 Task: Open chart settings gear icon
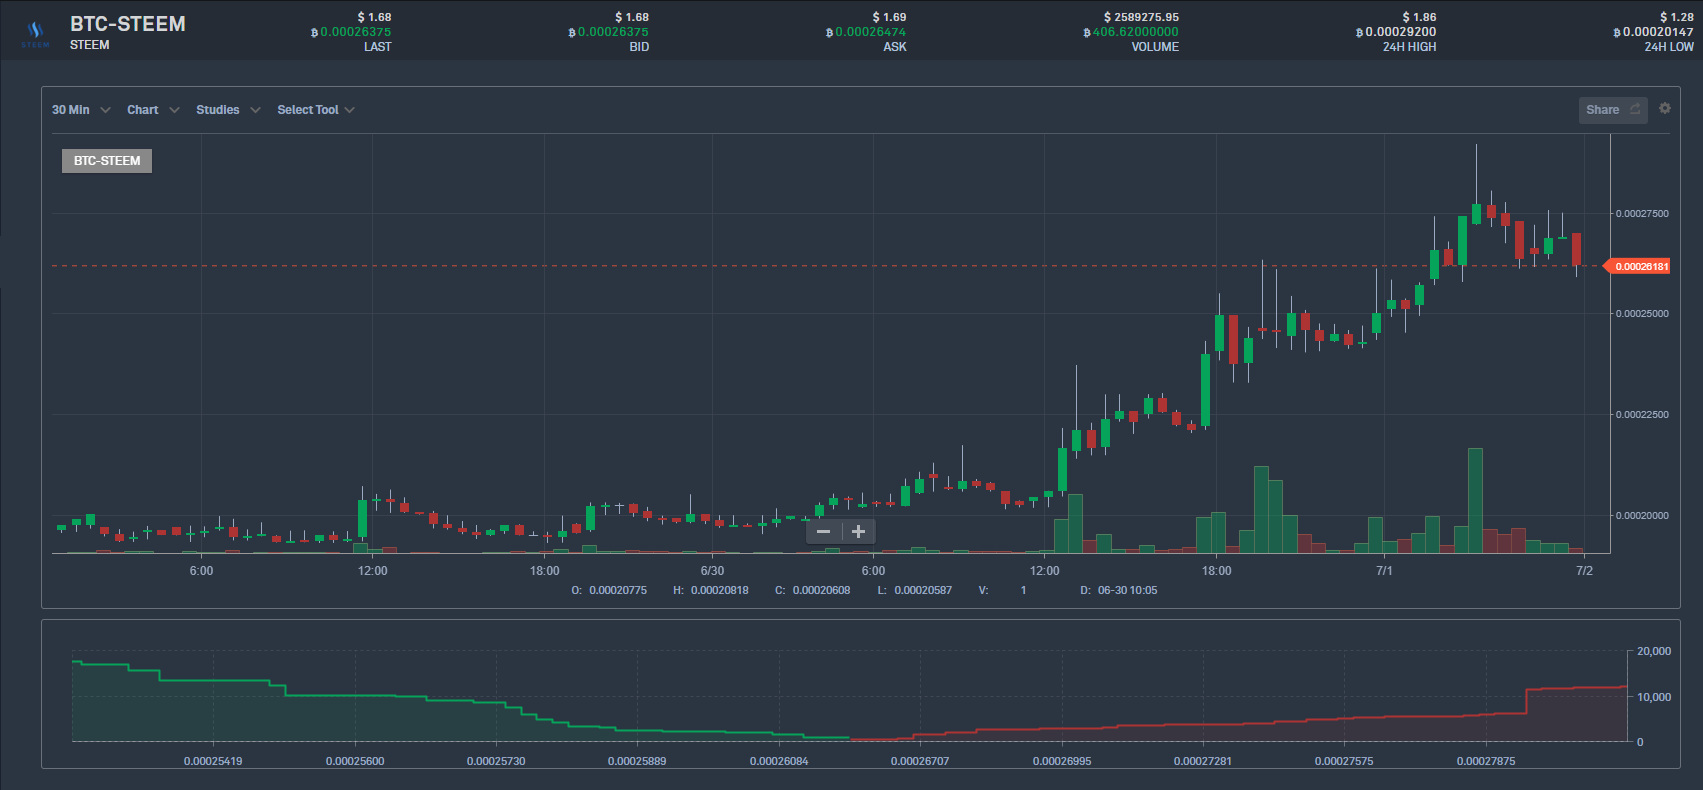[x=1665, y=108]
